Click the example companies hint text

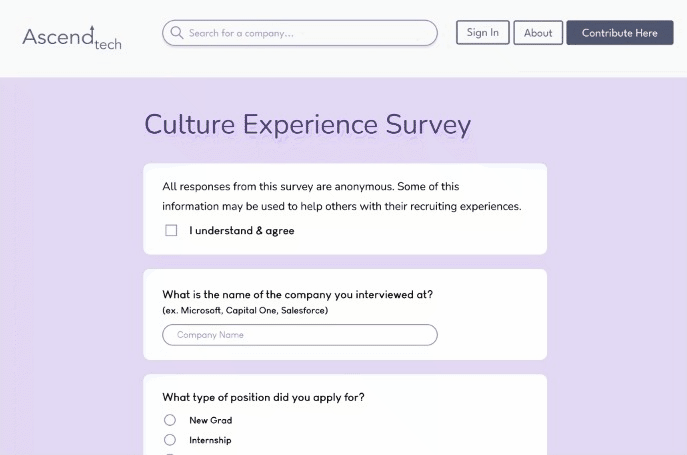coord(245,310)
